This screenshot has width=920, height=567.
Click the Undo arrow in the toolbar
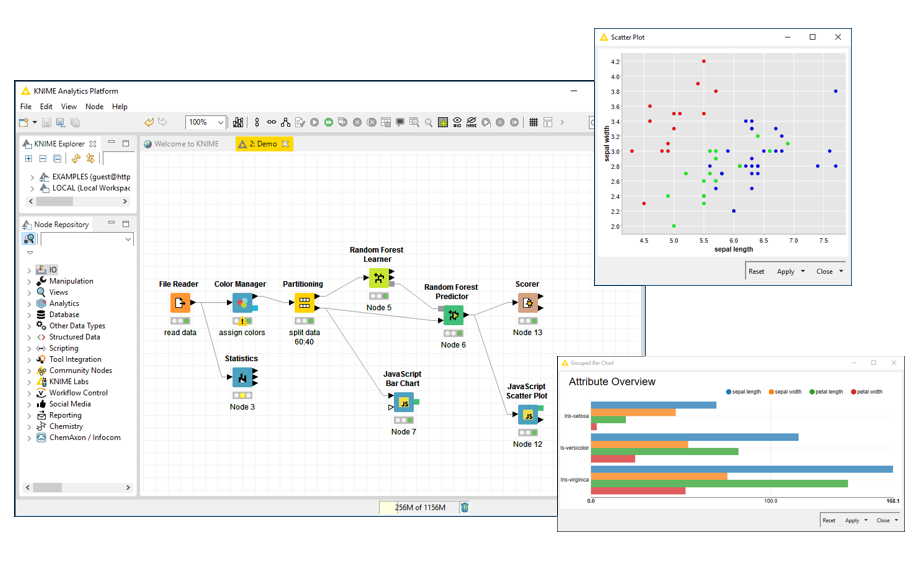tap(149, 122)
